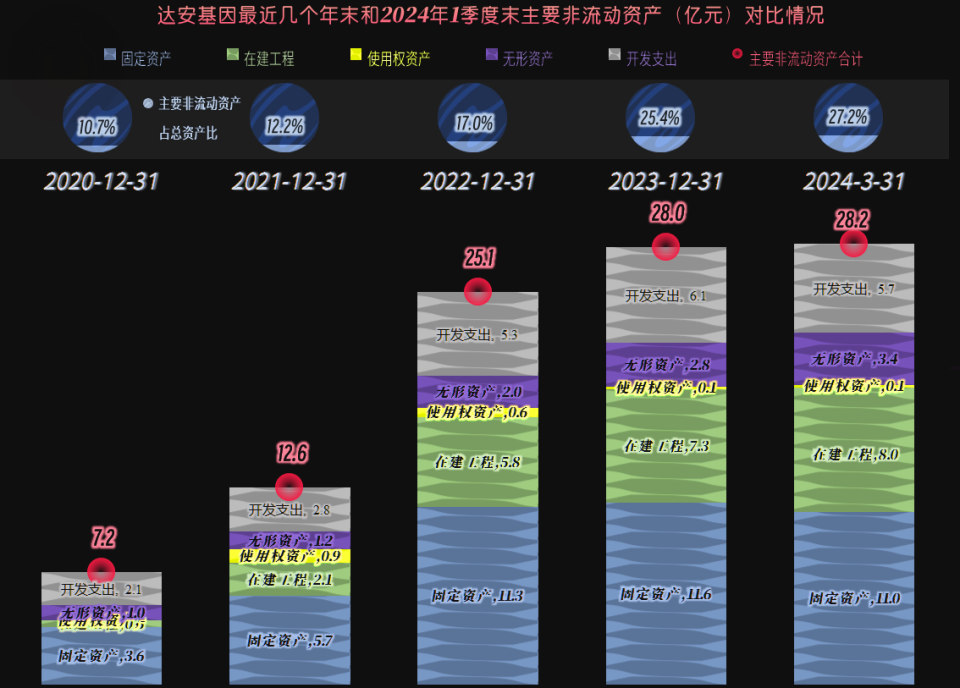Click the 无形资产 purple legend swatch
This screenshot has width=960, height=688.
(x=492, y=54)
